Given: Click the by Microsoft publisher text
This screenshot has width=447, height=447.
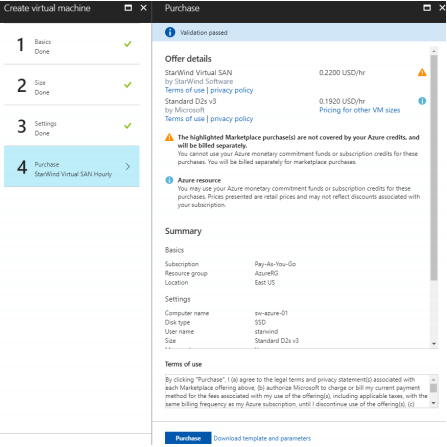Looking at the screenshot, I should [x=185, y=110].
